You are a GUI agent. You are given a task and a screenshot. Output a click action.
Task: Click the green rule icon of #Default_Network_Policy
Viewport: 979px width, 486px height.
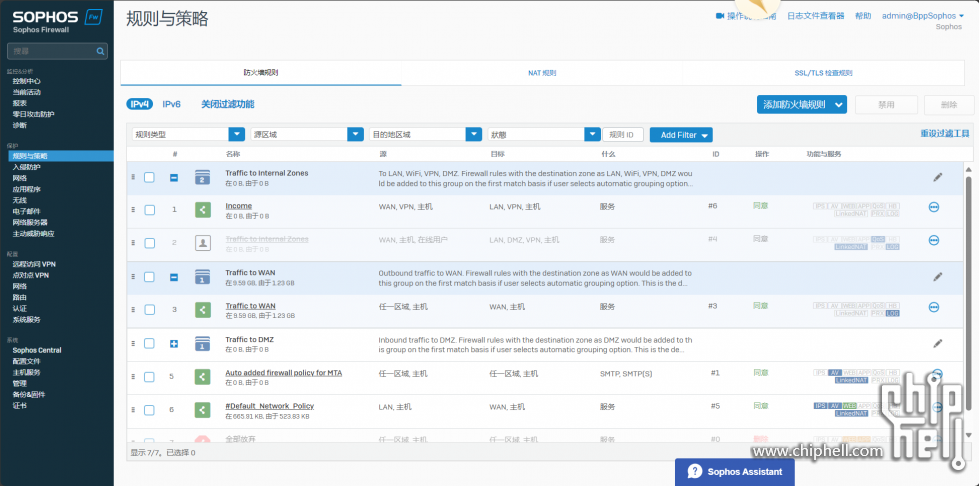point(202,410)
